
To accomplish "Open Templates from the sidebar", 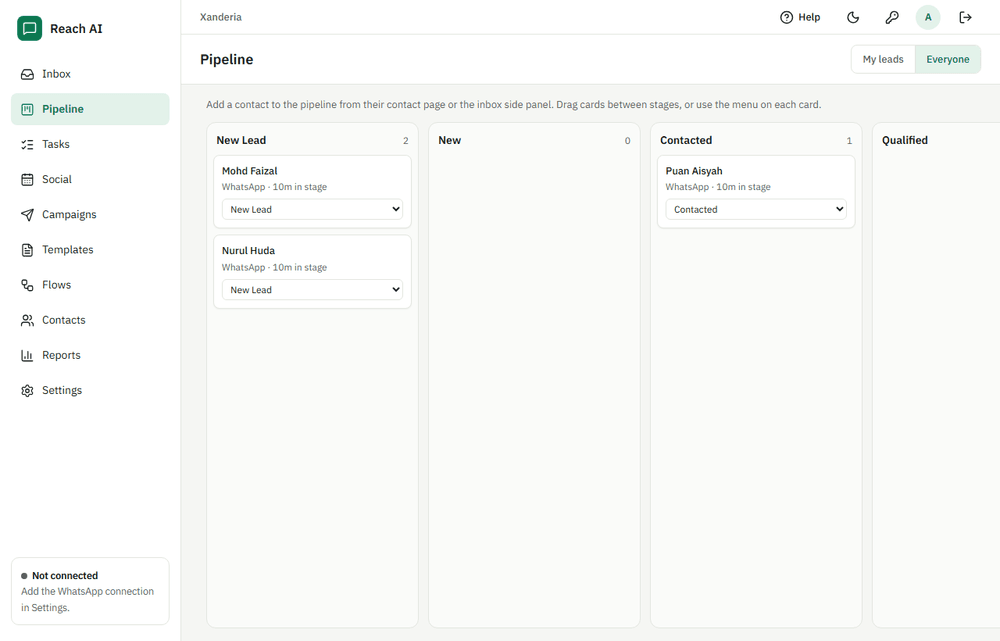I will coord(90,249).
